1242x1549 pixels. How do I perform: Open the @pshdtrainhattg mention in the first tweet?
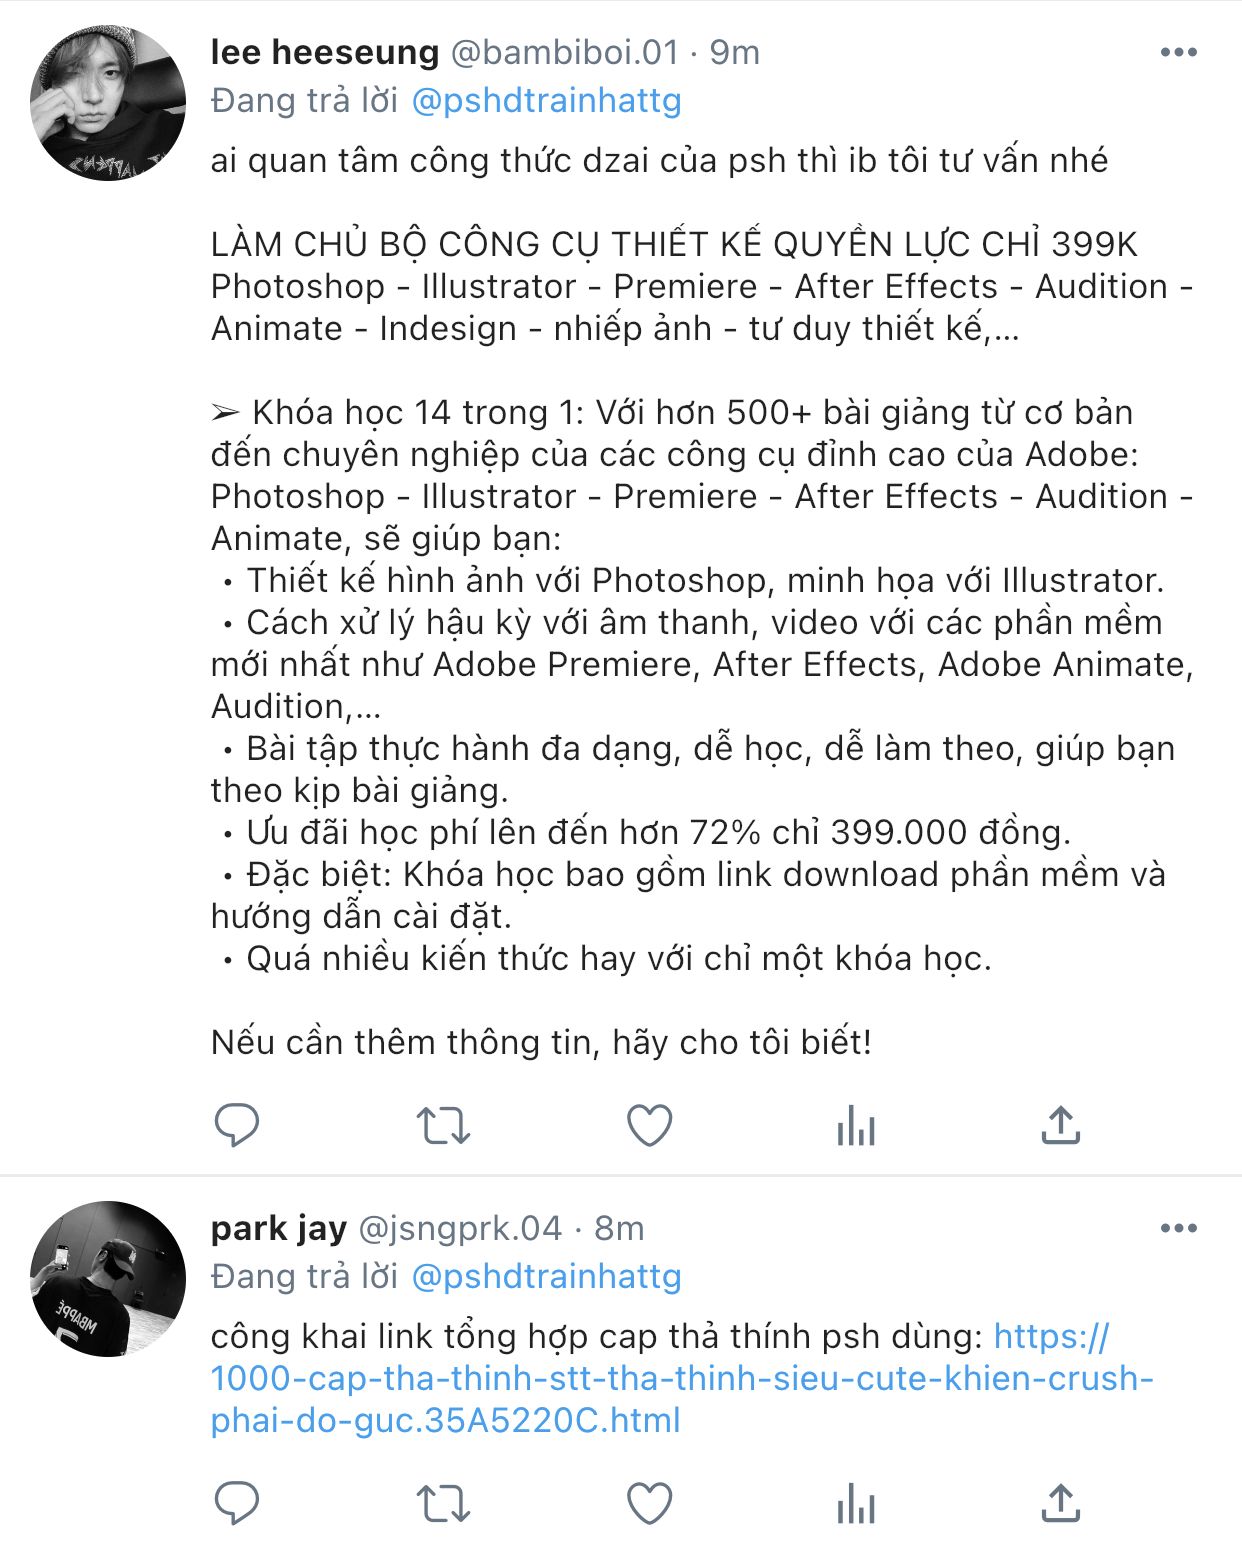546,101
